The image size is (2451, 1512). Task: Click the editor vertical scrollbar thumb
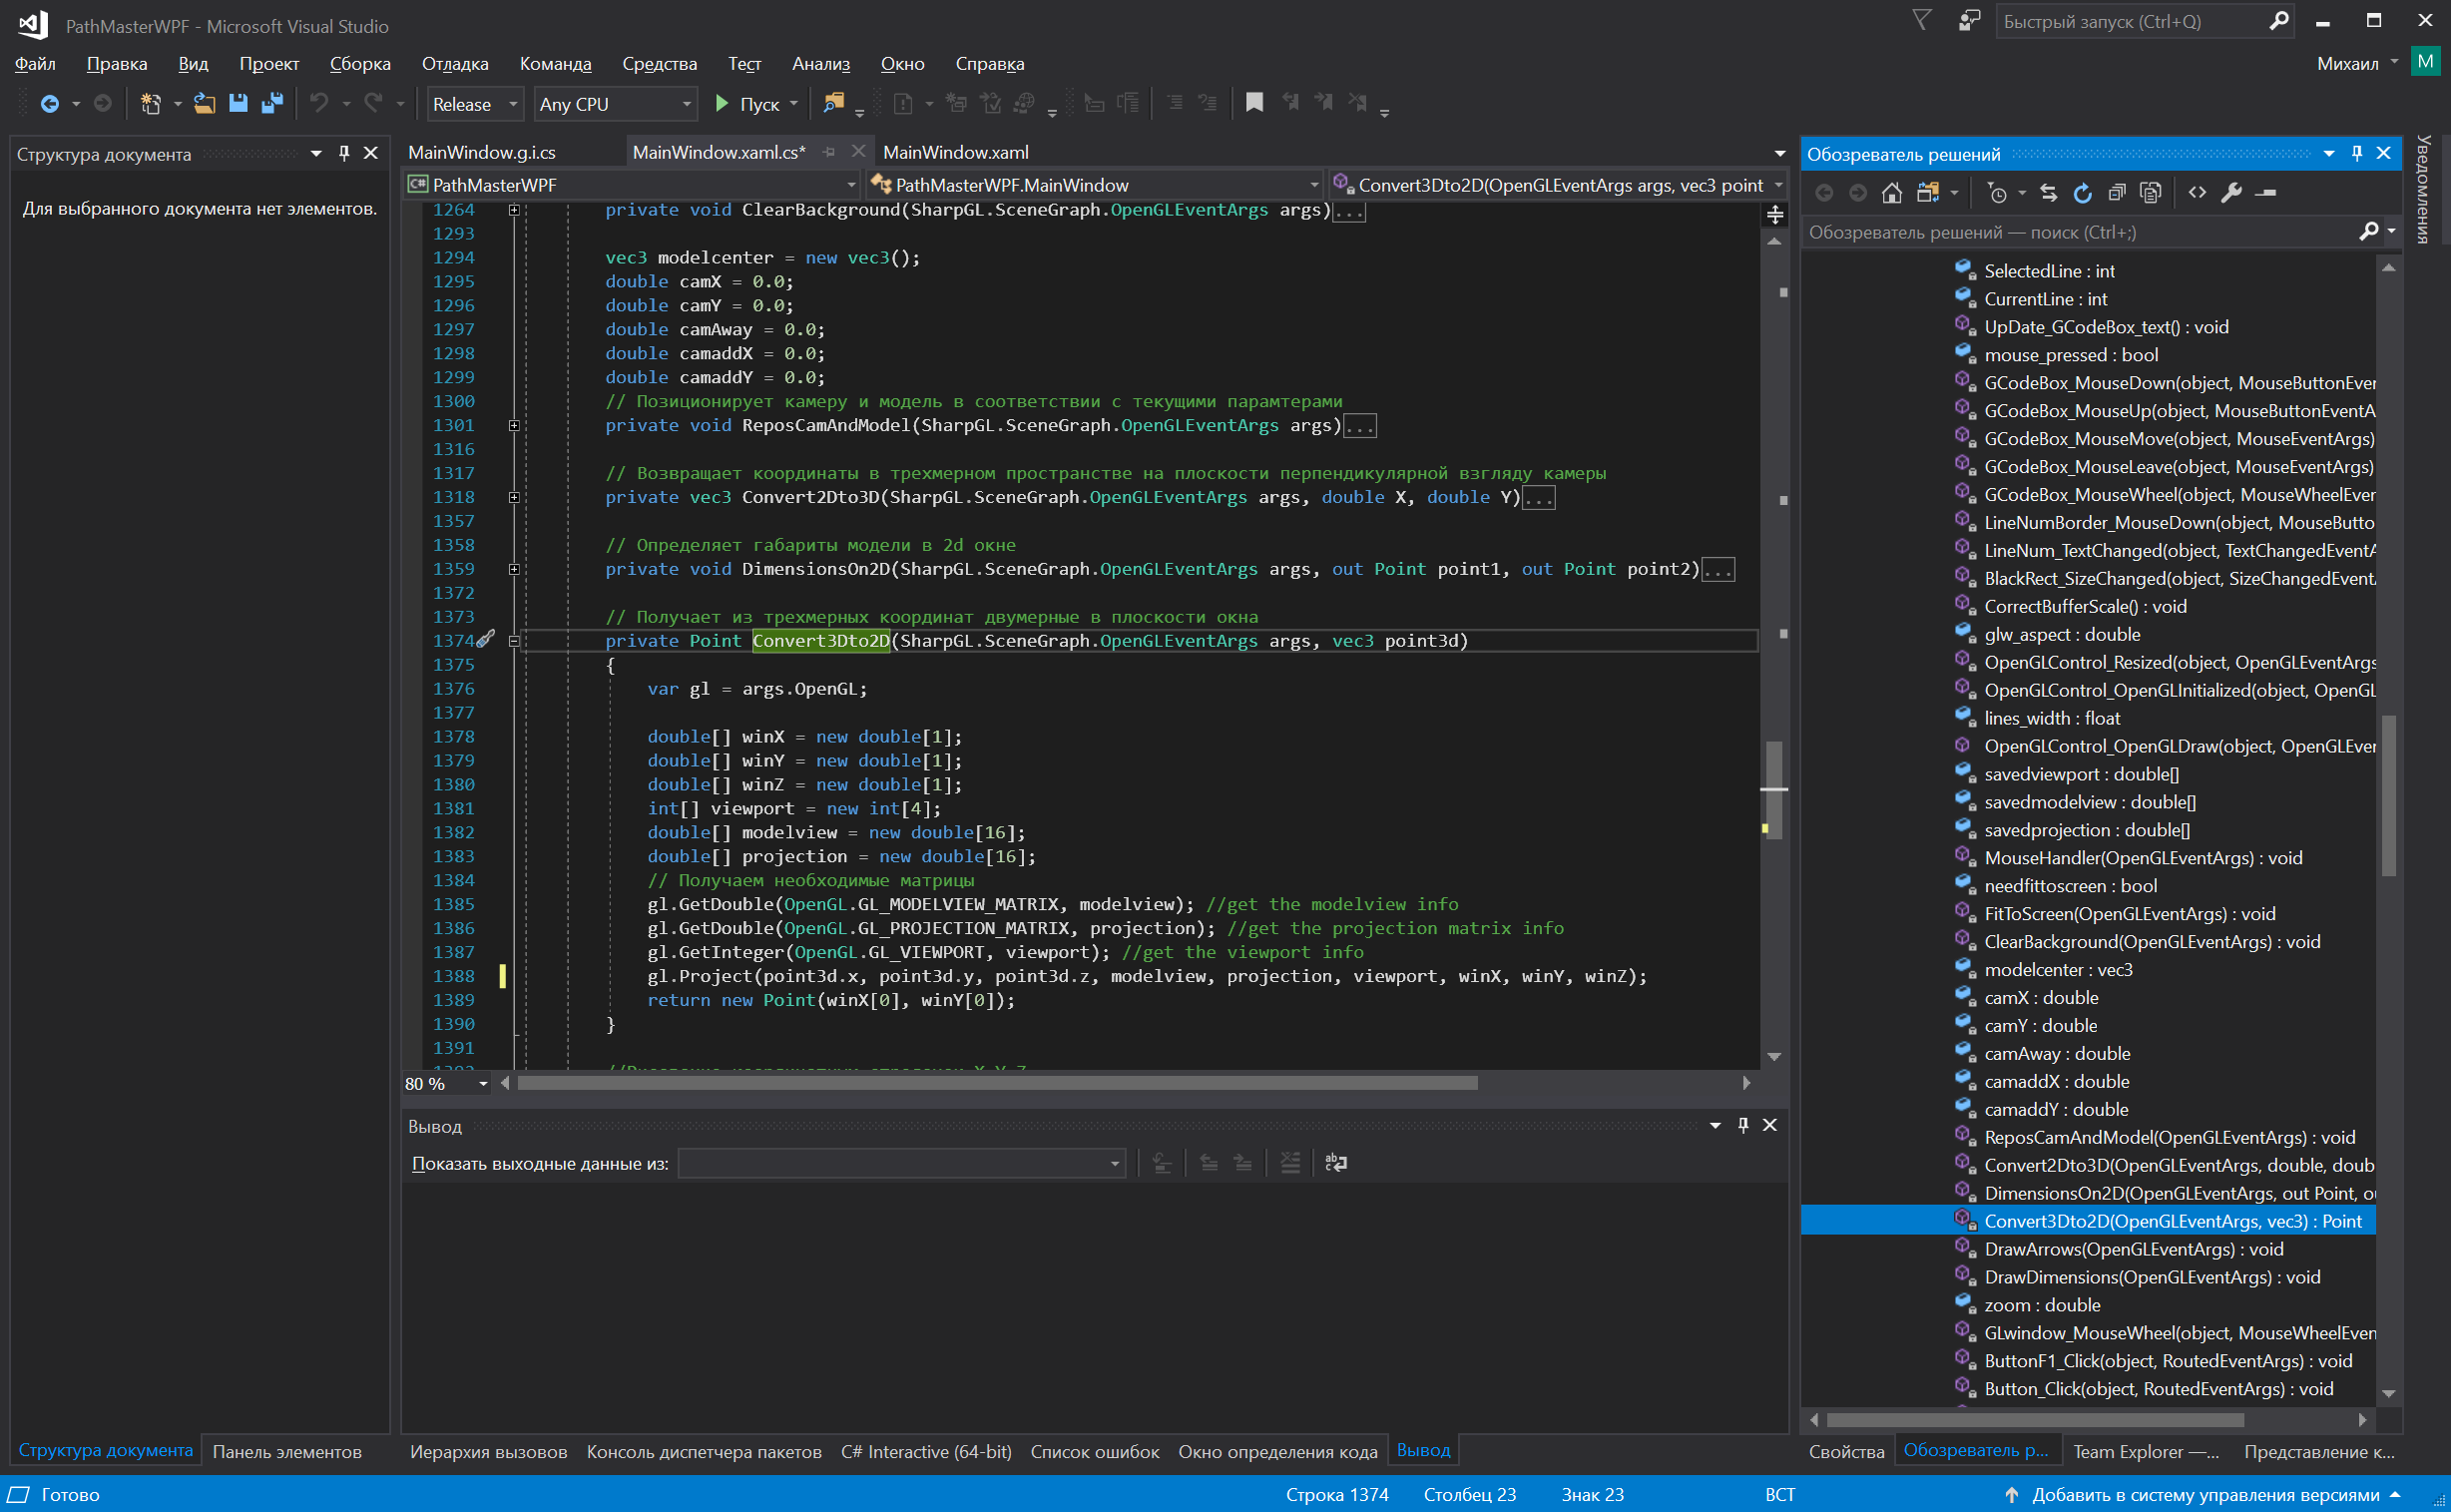[1774, 770]
